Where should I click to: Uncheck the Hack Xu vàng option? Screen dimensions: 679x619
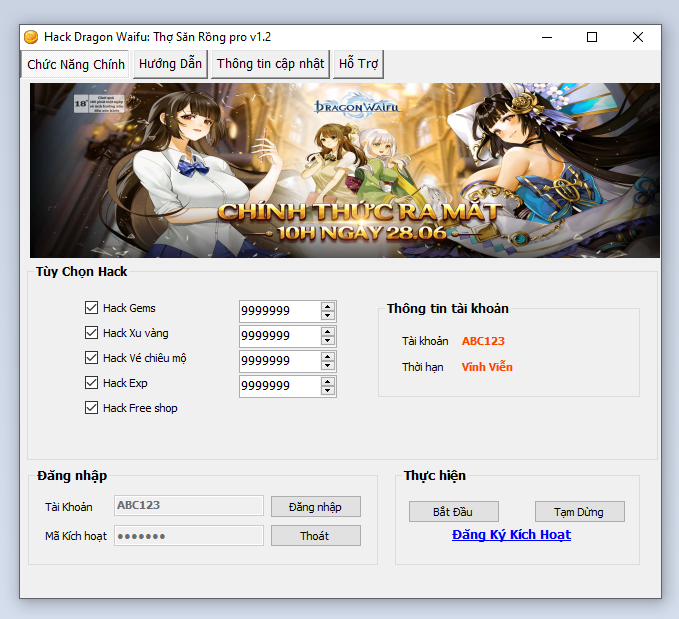pos(92,333)
